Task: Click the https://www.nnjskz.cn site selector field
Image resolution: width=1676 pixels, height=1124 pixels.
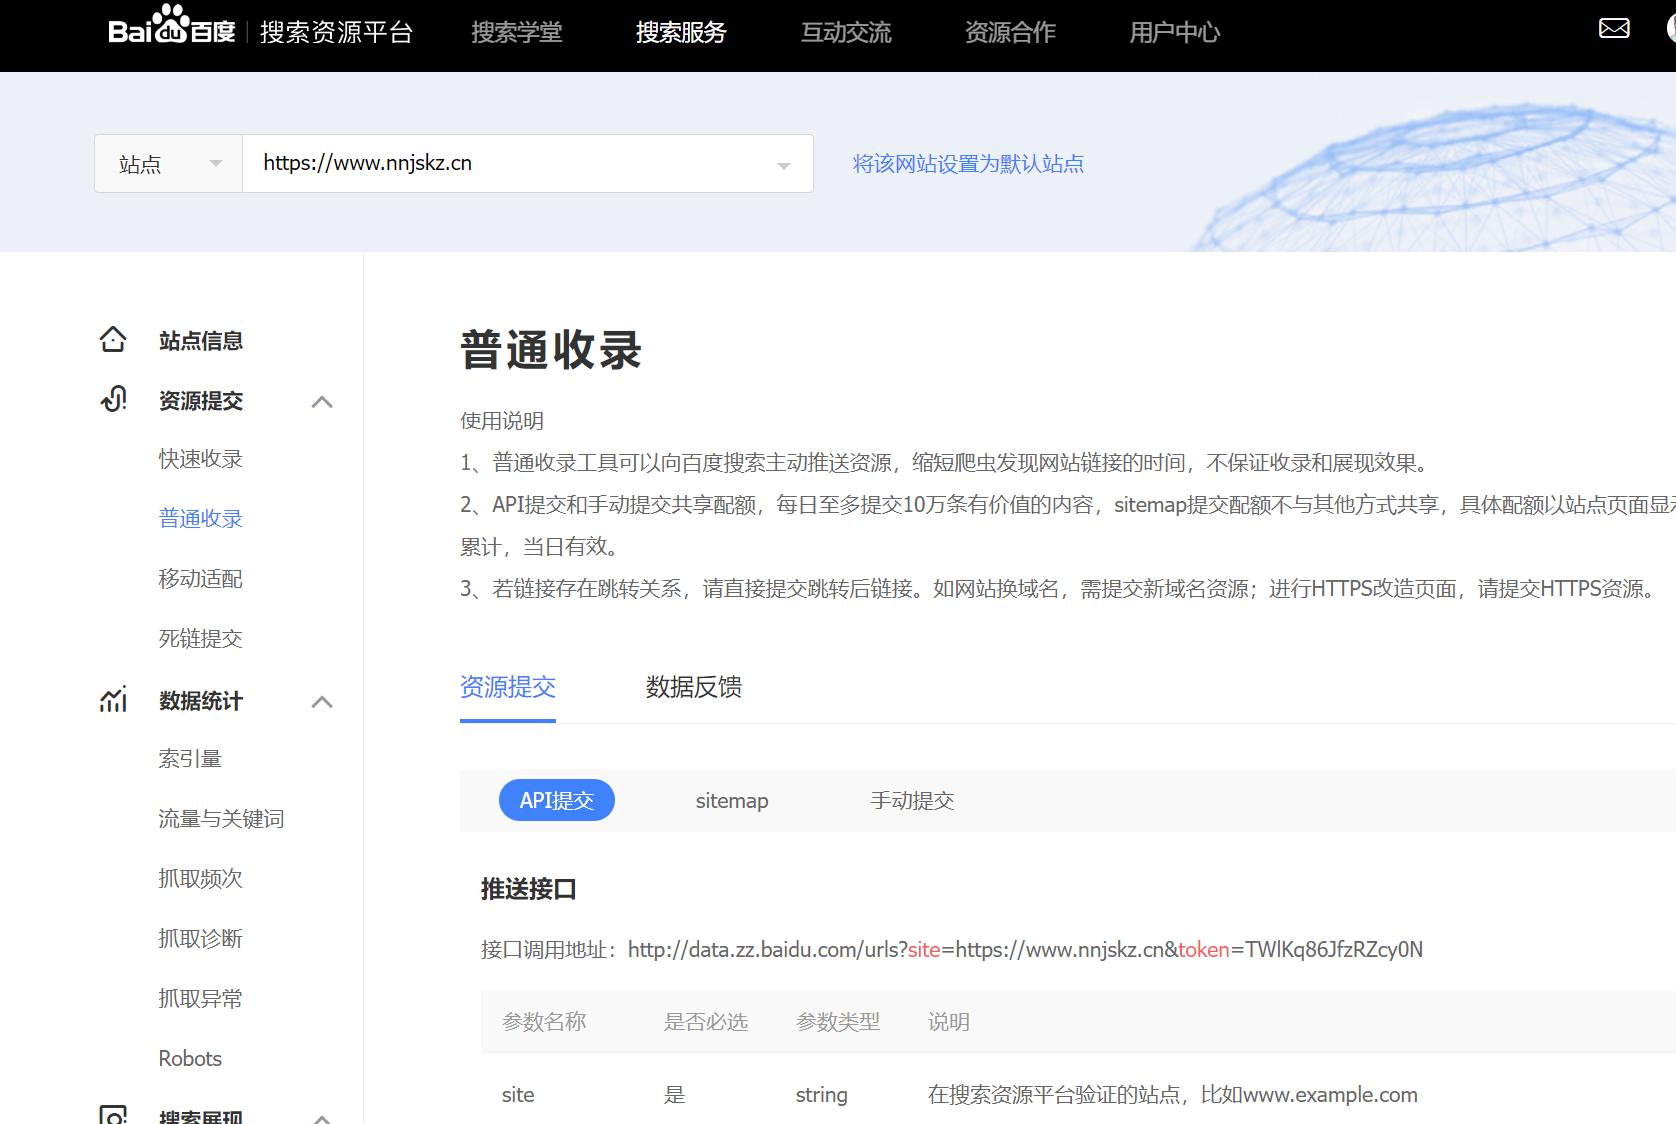Action: click(528, 164)
